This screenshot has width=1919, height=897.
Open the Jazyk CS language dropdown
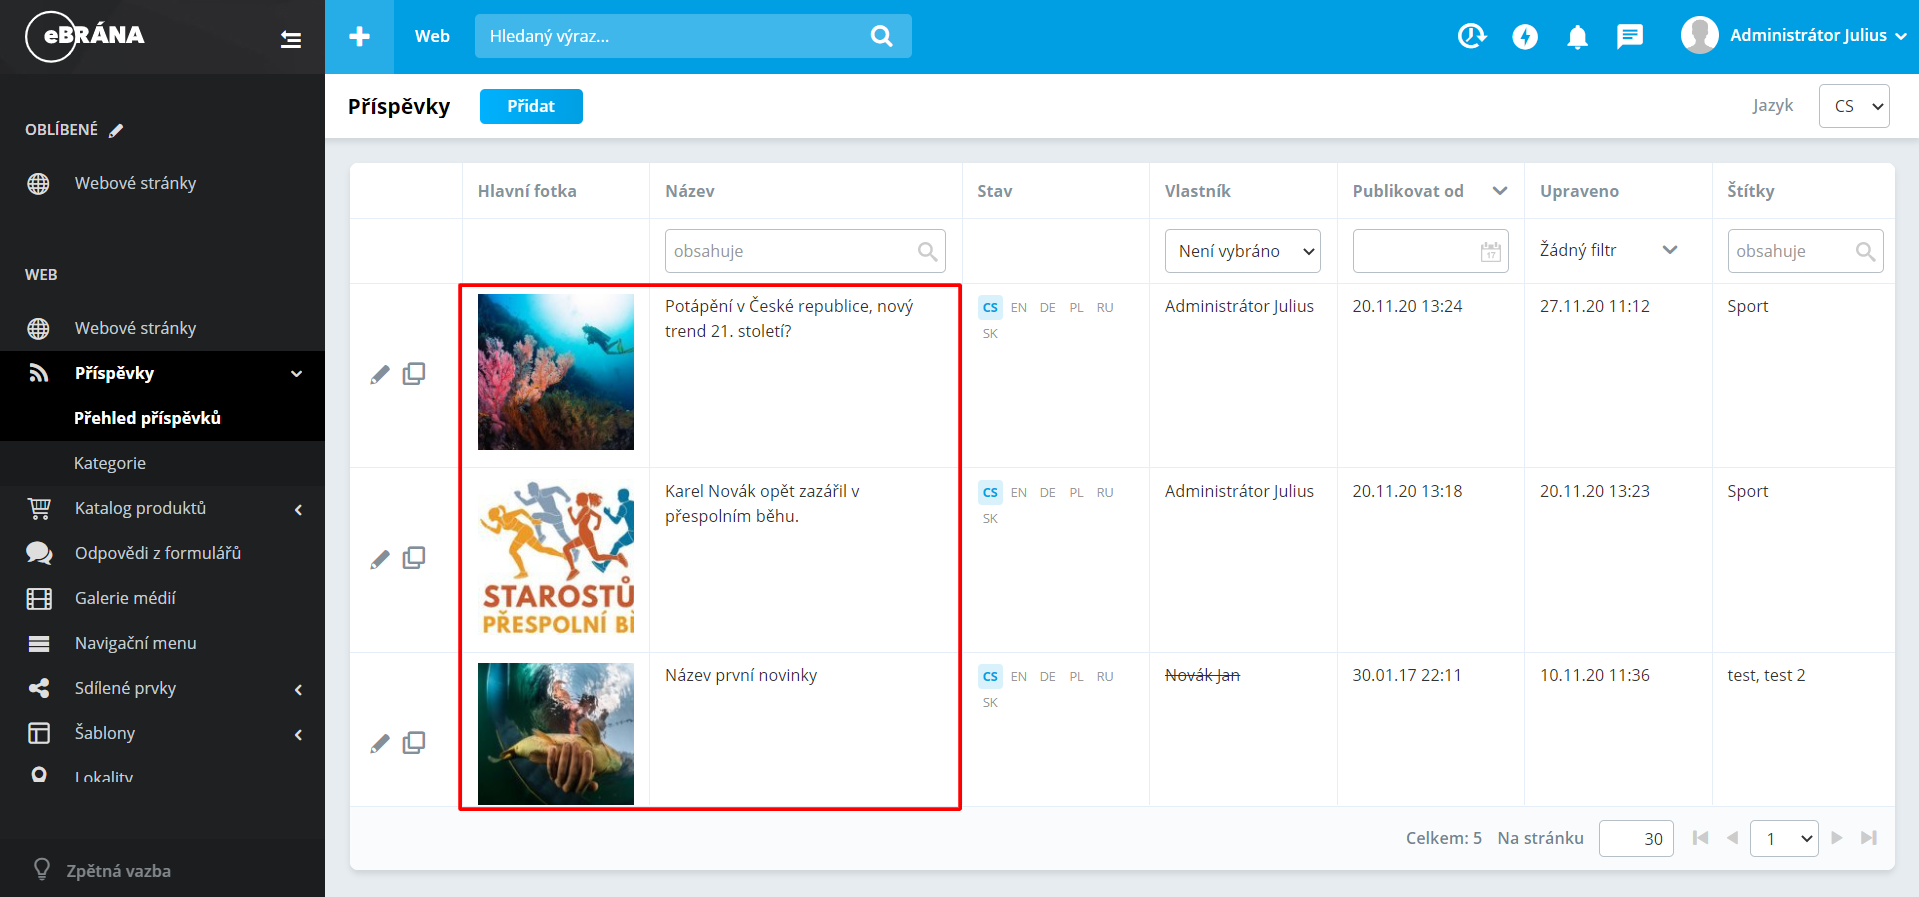(x=1854, y=106)
